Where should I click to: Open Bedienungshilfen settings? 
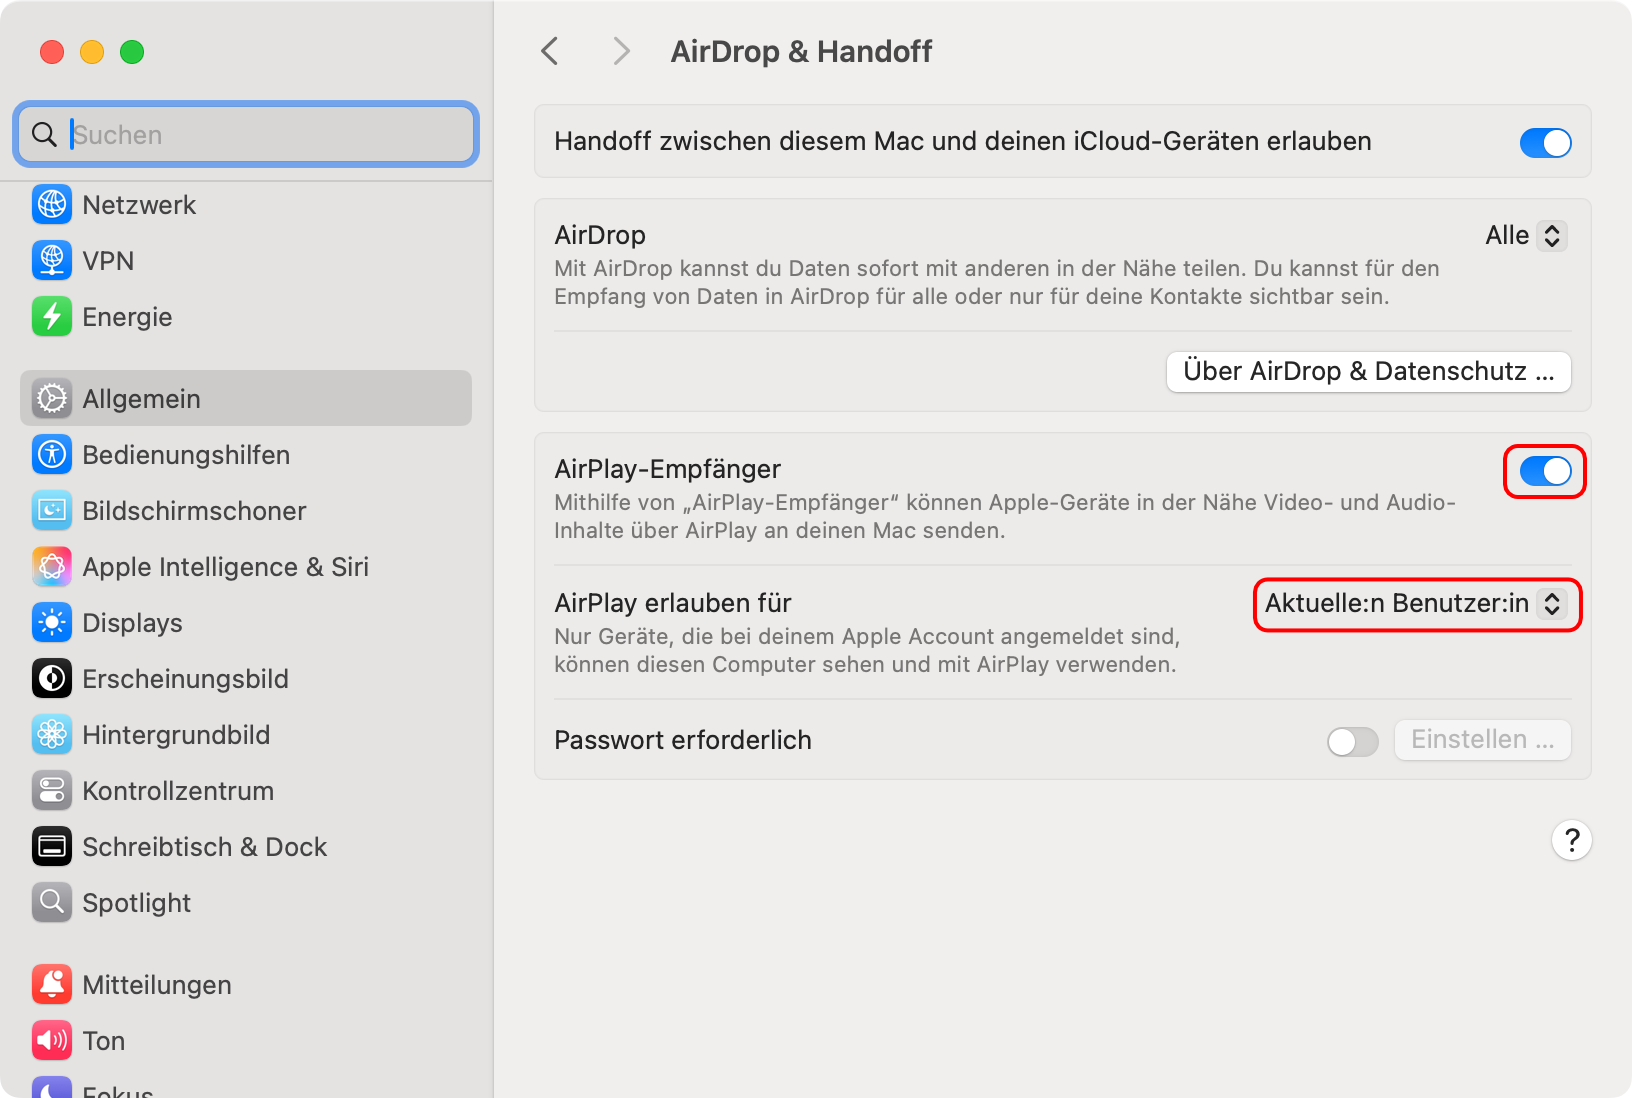point(246,455)
